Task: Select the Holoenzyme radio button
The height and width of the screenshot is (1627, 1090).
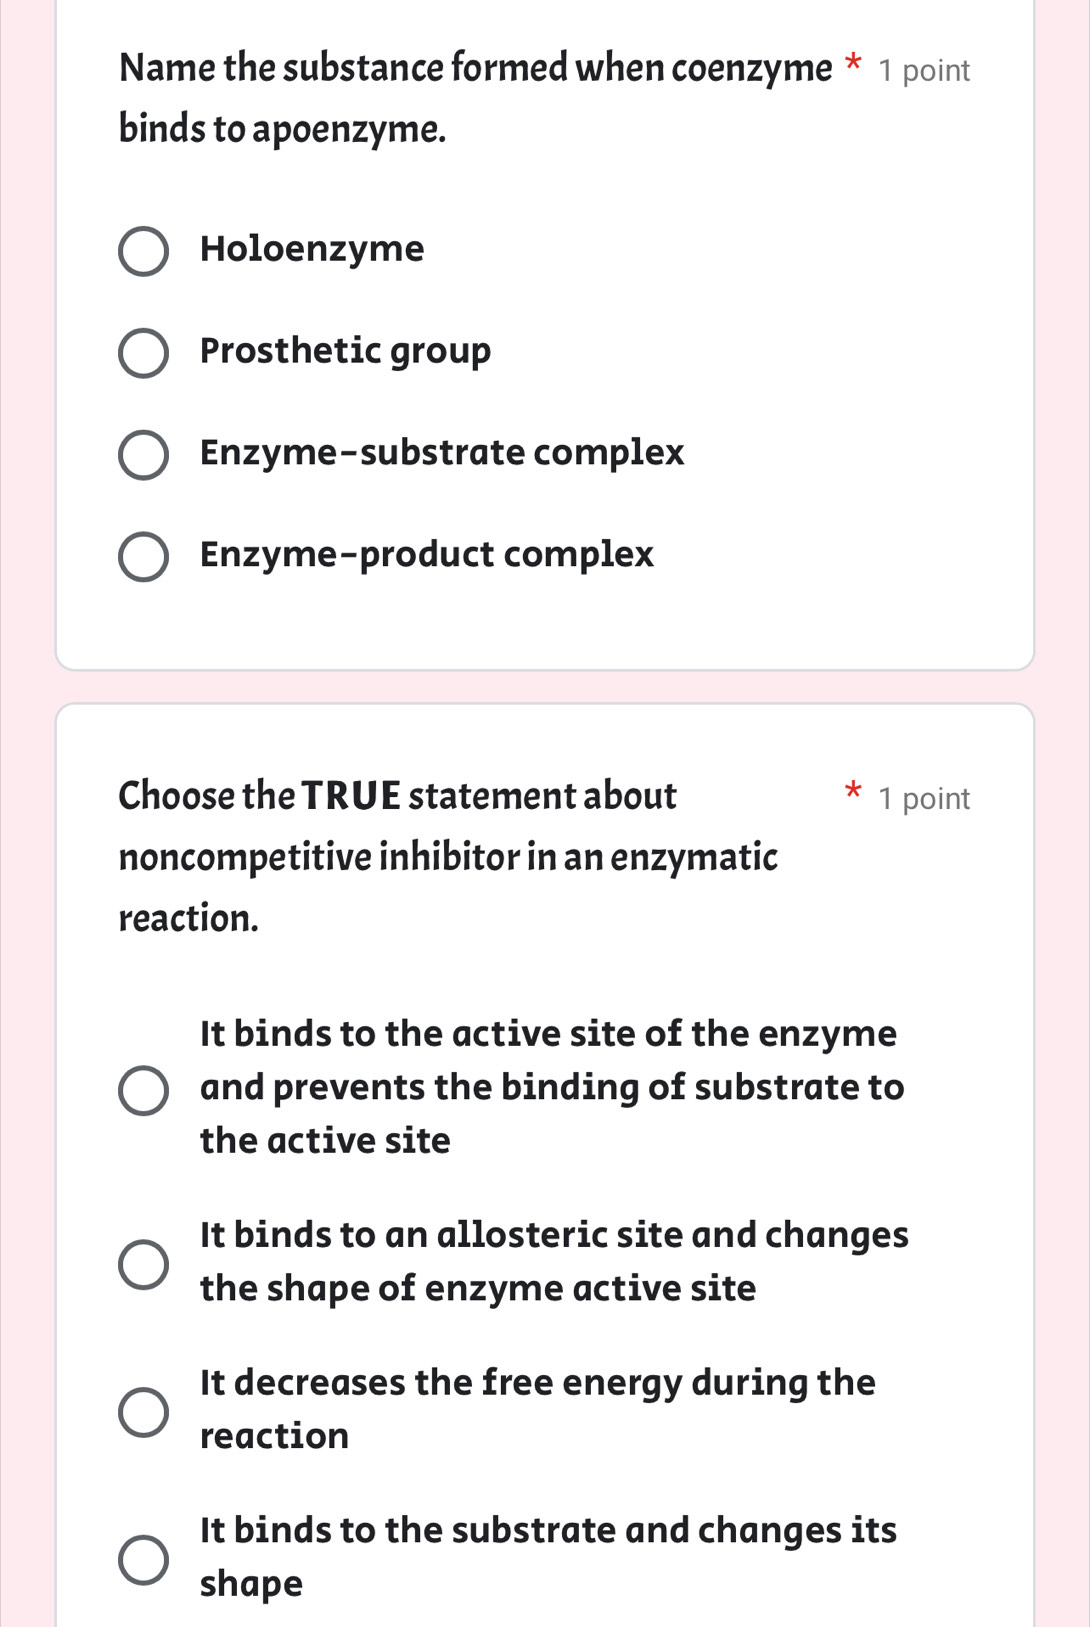Action: [x=144, y=251]
